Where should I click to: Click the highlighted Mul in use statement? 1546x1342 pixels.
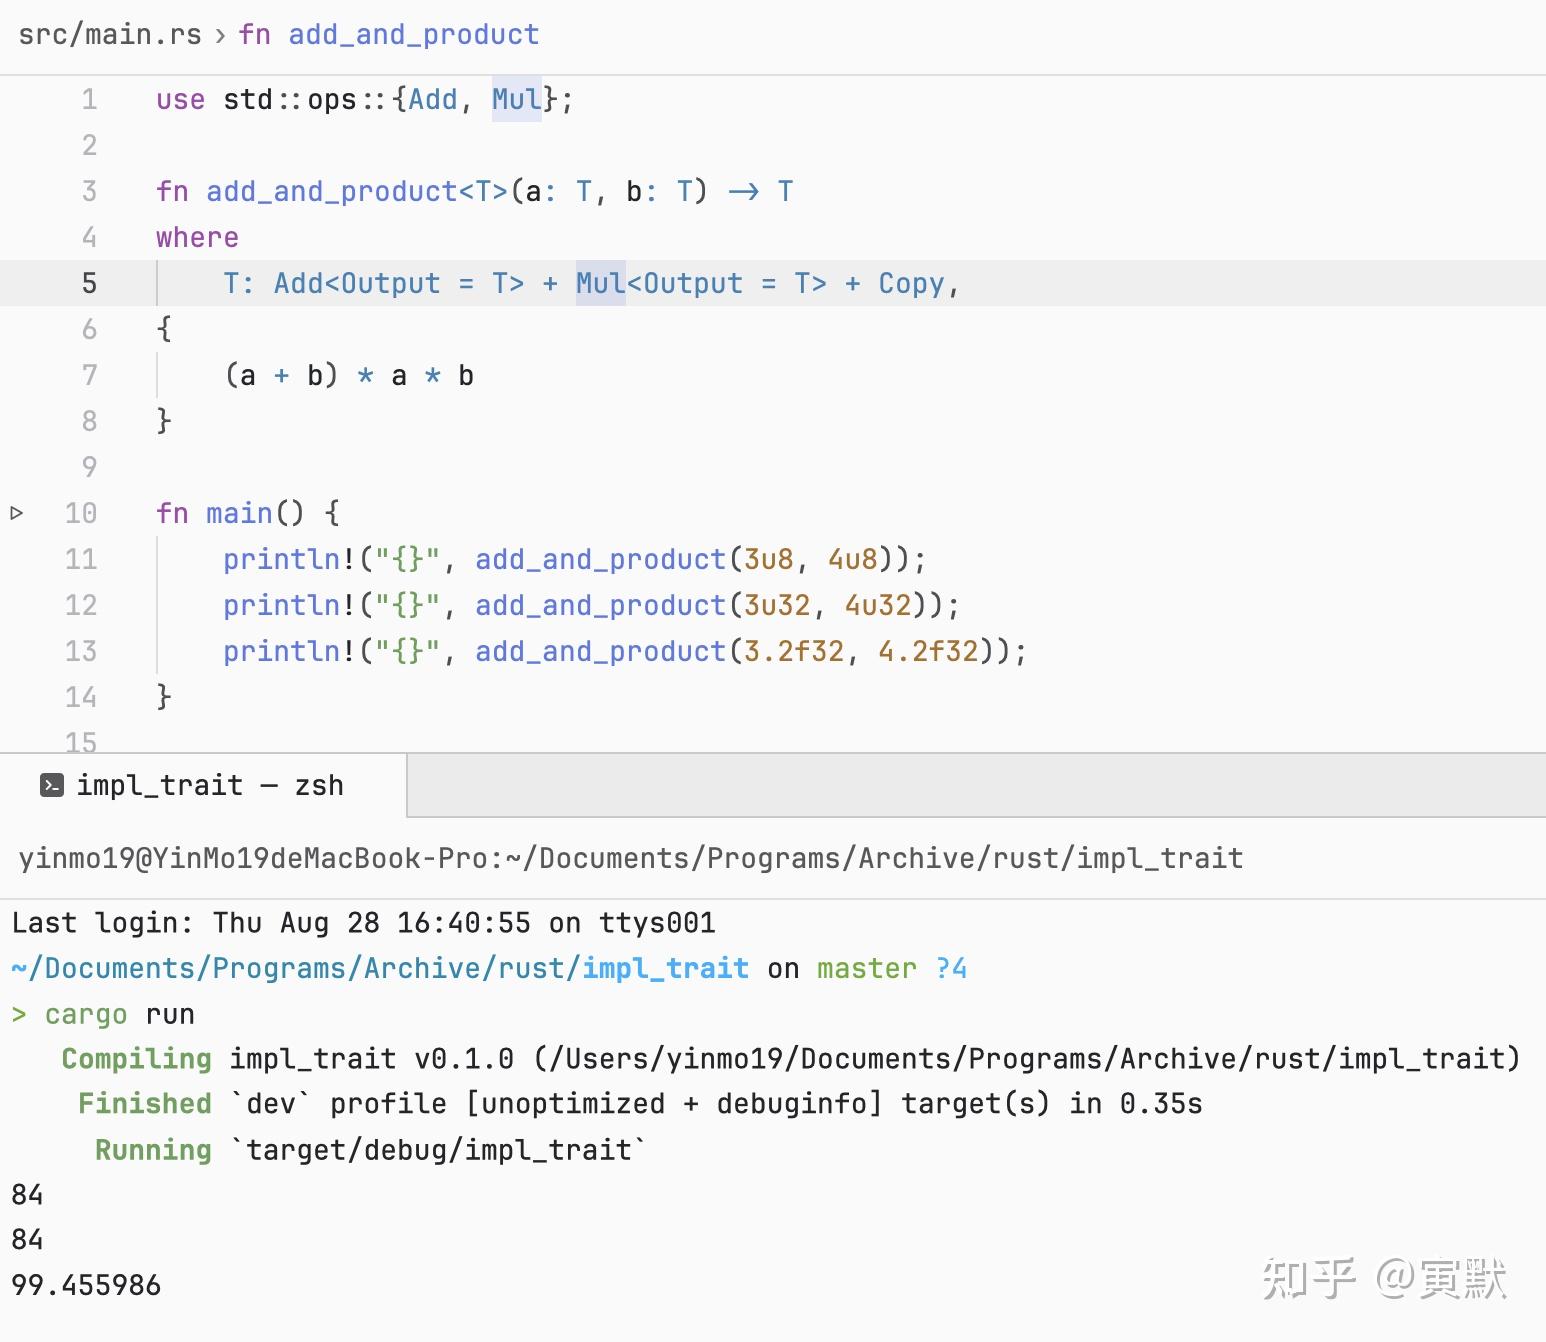pyautogui.click(x=516, y=100)
